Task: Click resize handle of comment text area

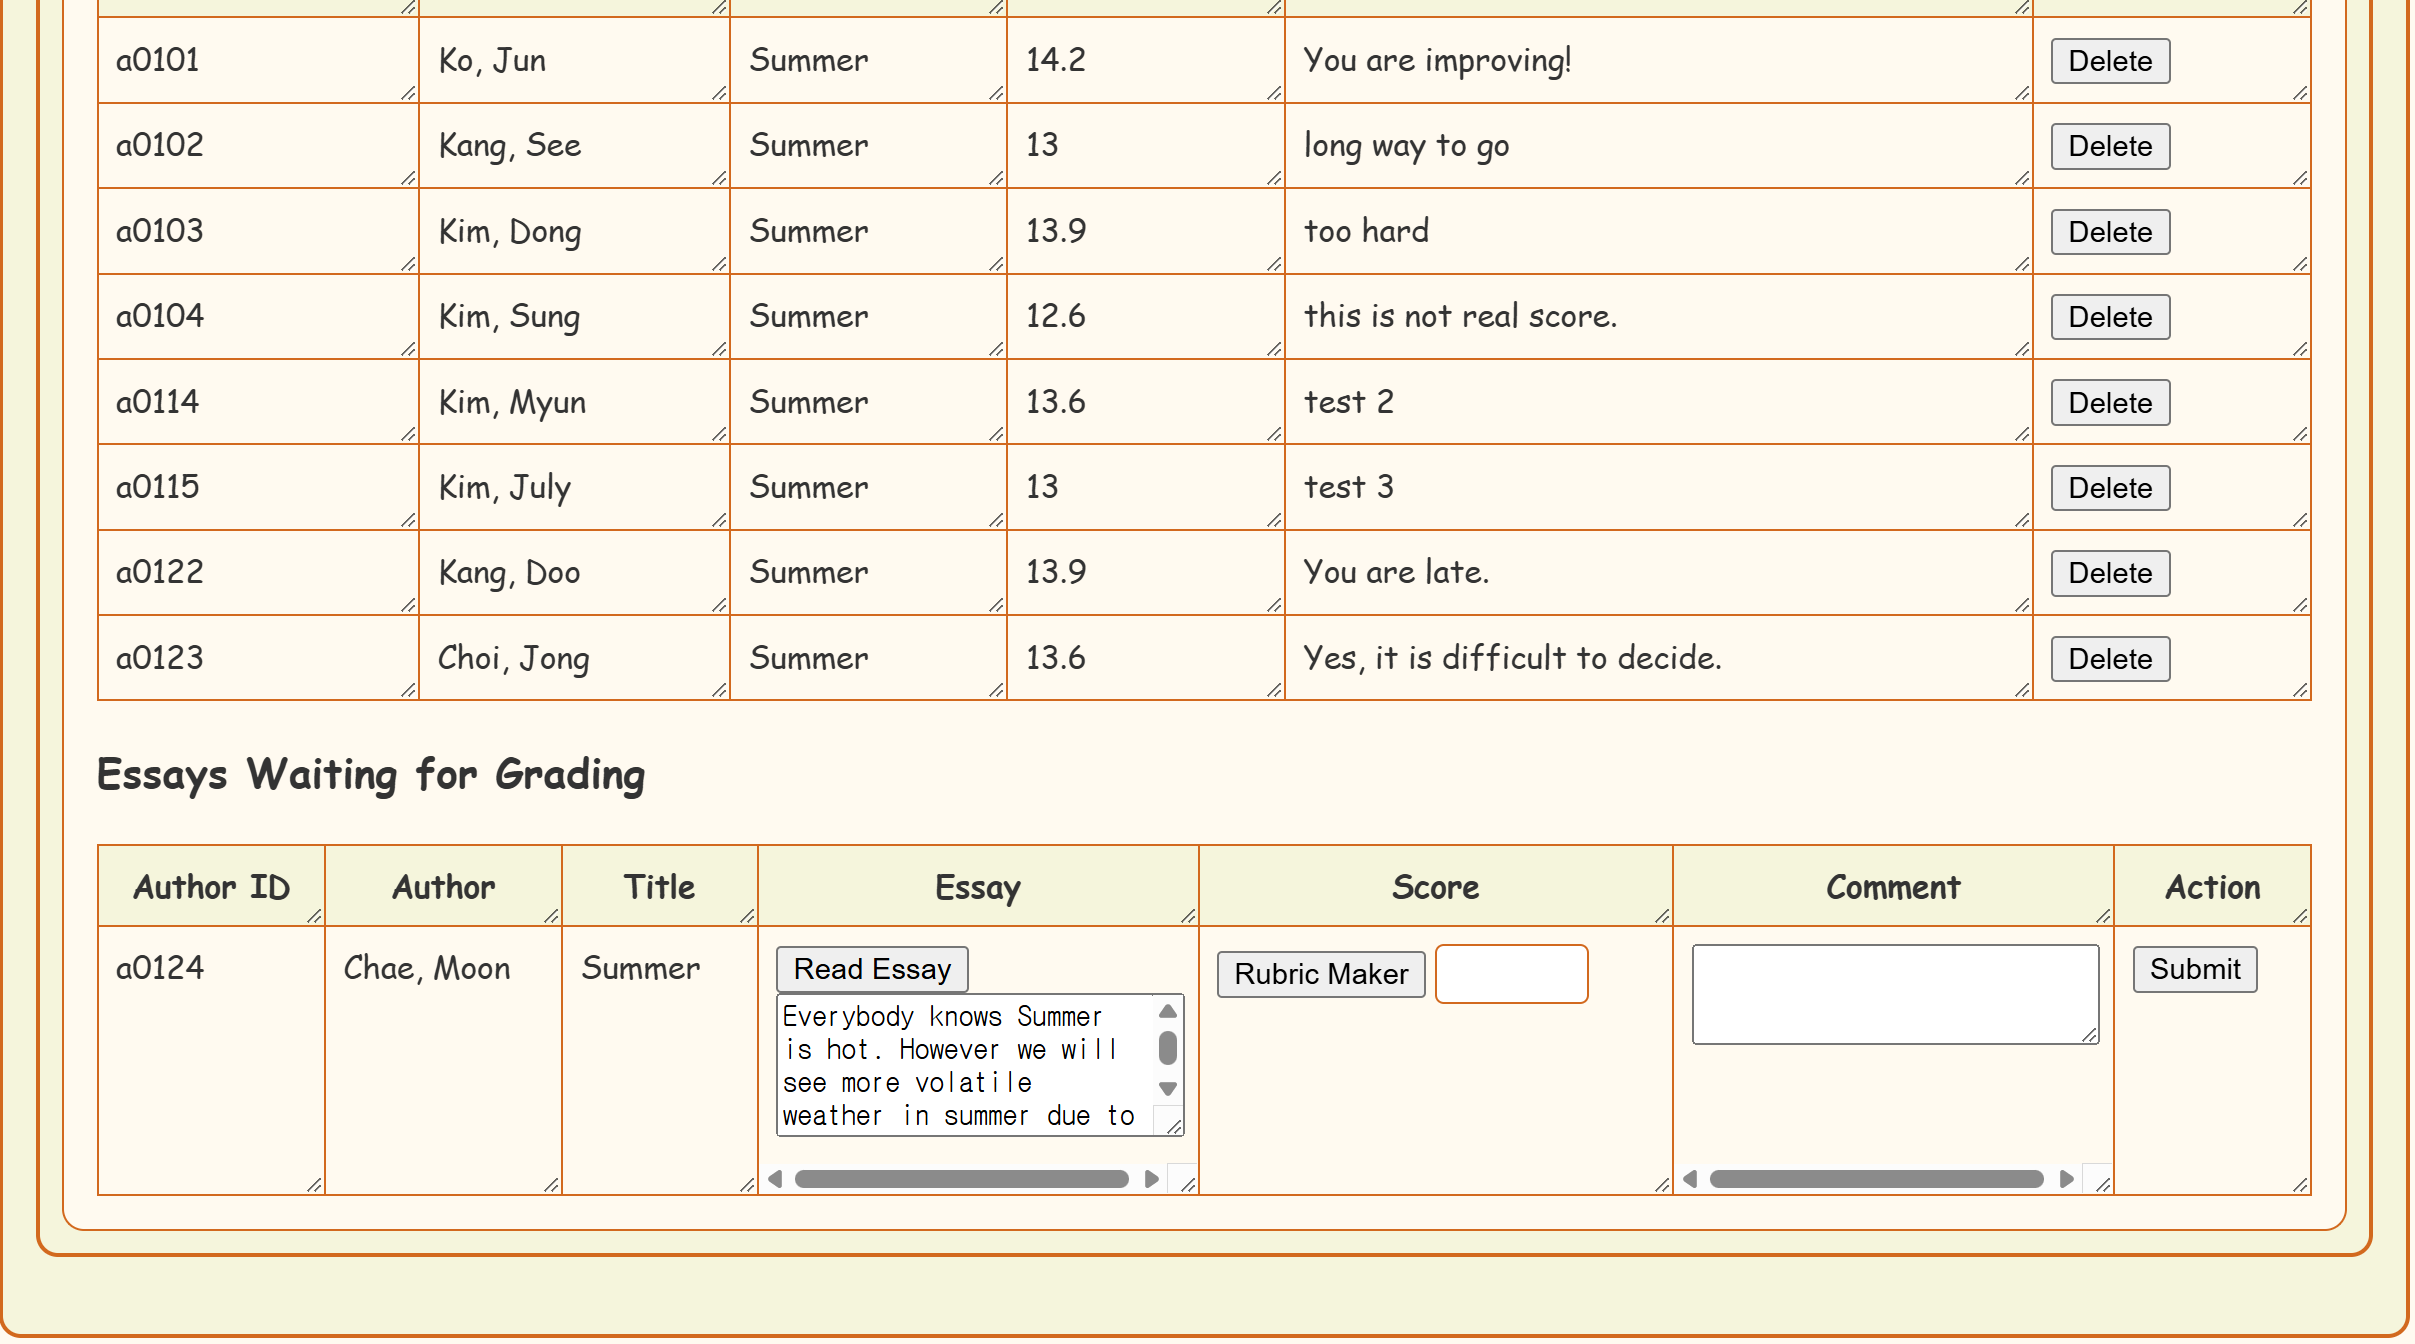Action: click(2088, 1035)
